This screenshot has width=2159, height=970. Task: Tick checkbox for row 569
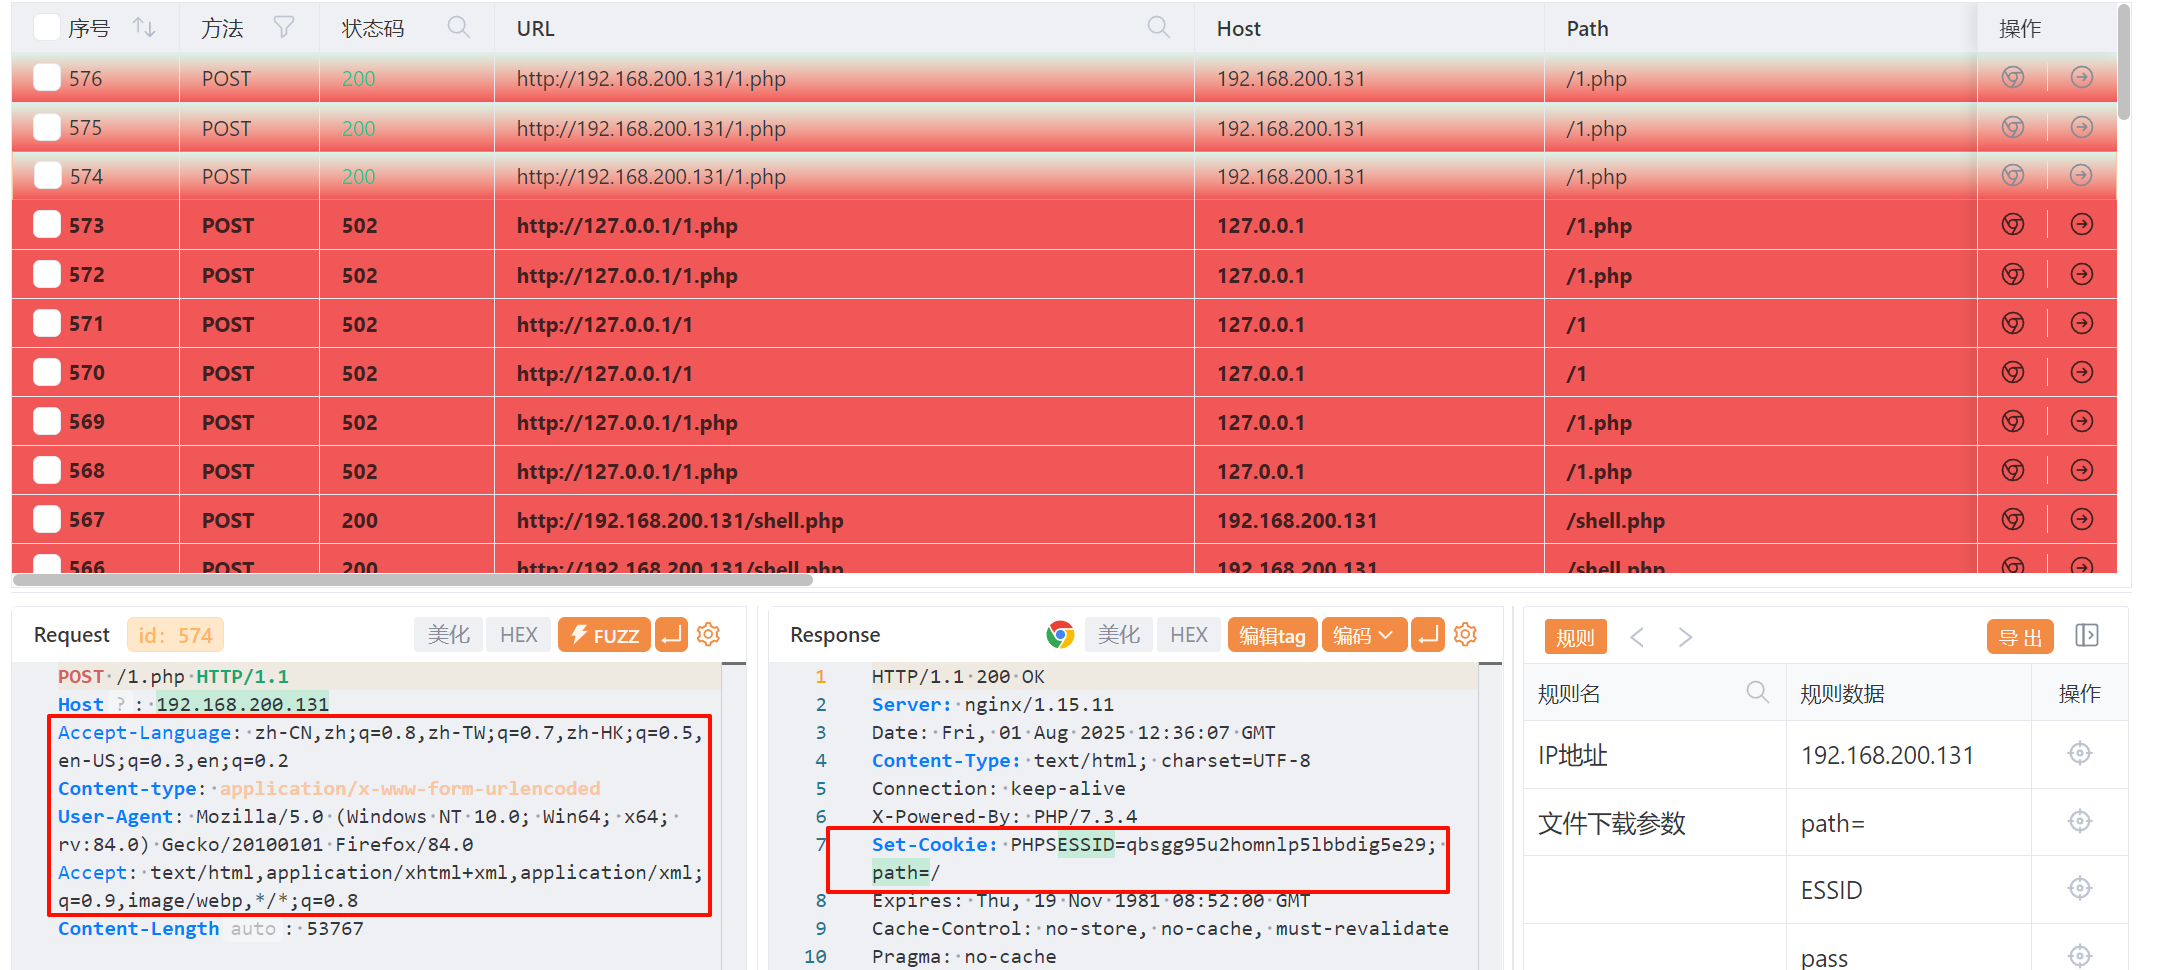(47, 421)
